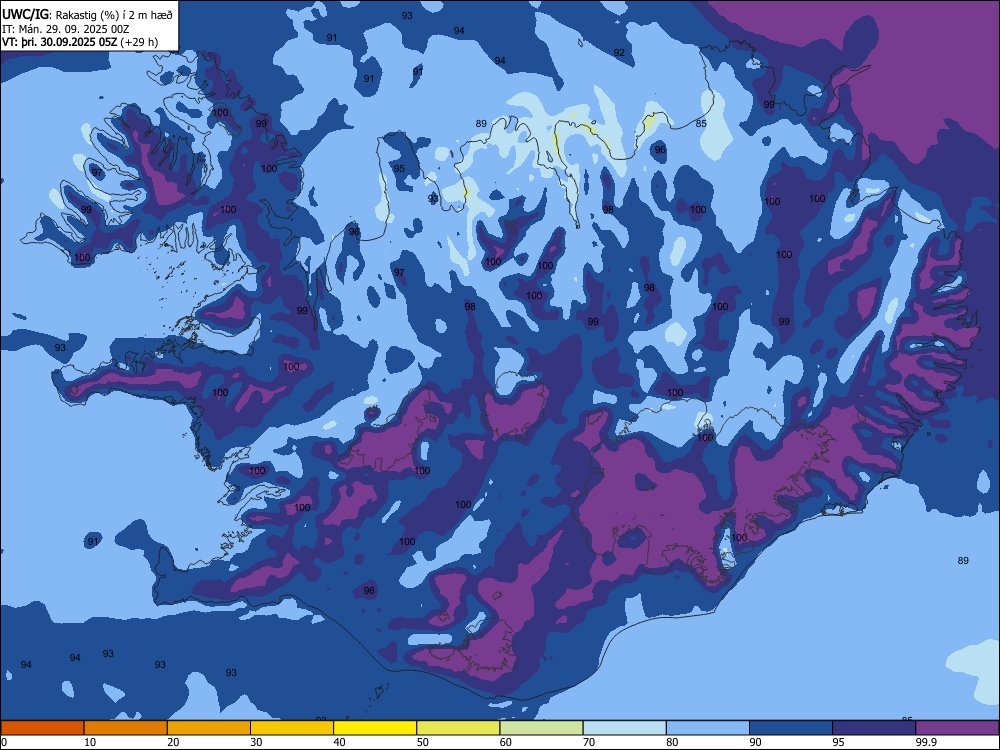The width and height of the screenshot is (1000, 750).
Task: Select the purple above-99.9 legend swatch
Action: tap(957, 728)
